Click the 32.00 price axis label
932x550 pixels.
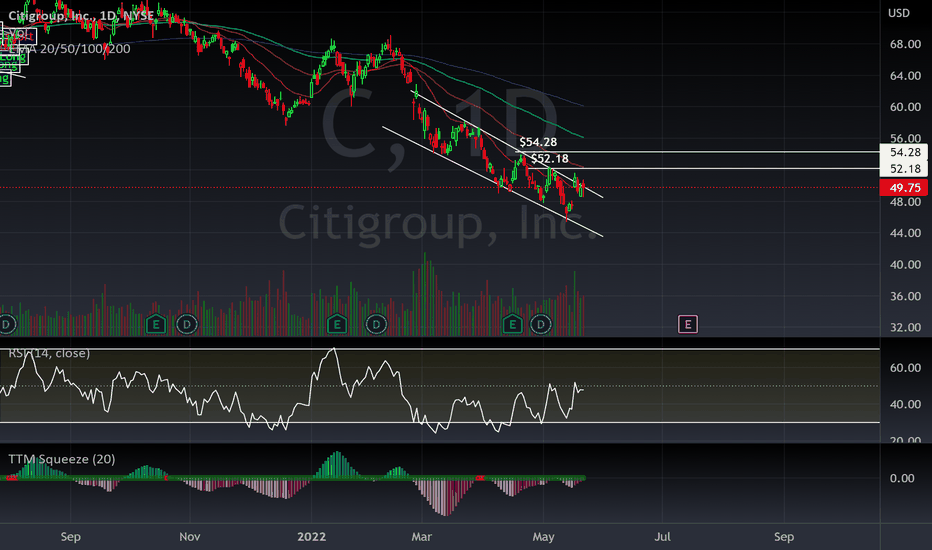905,328
